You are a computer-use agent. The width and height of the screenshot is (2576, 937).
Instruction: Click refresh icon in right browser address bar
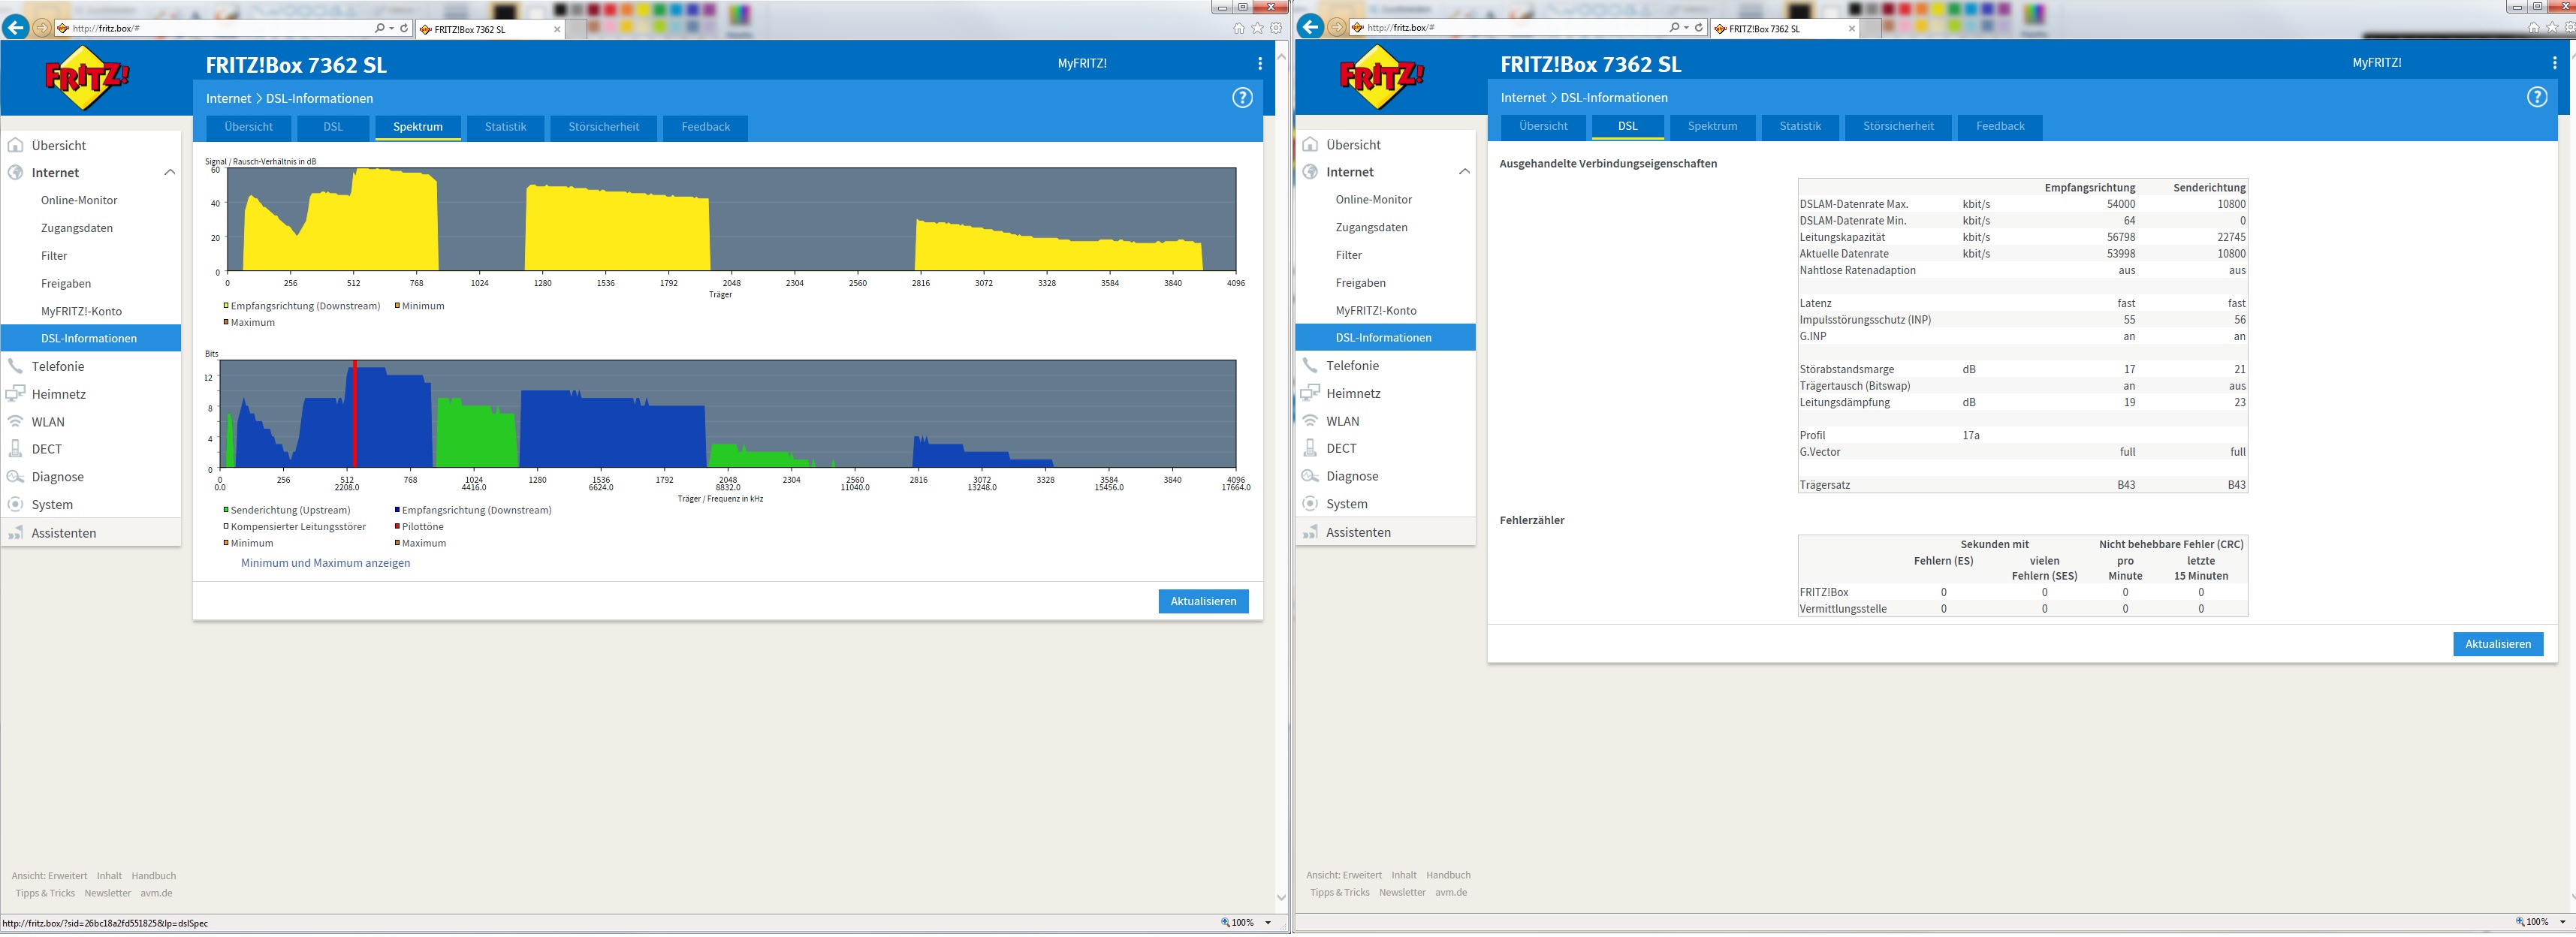pyautogui.click(x=1699, y=28)
